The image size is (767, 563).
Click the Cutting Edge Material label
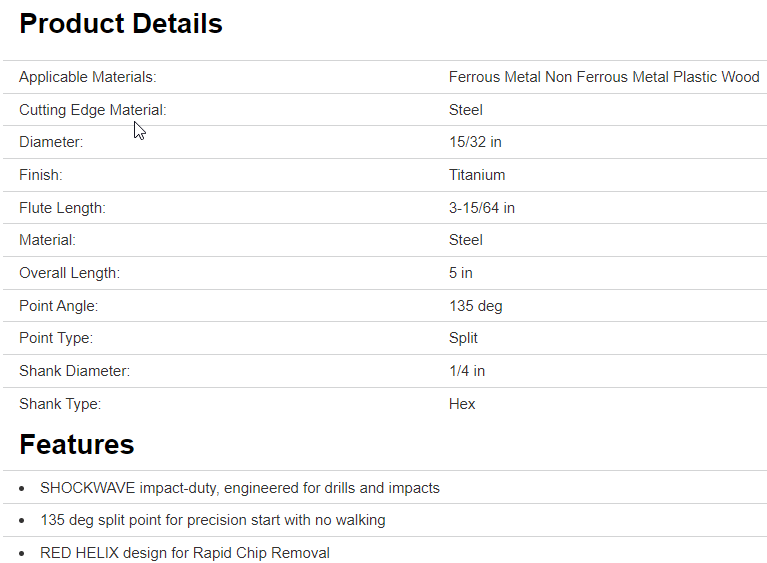(92, 110)
